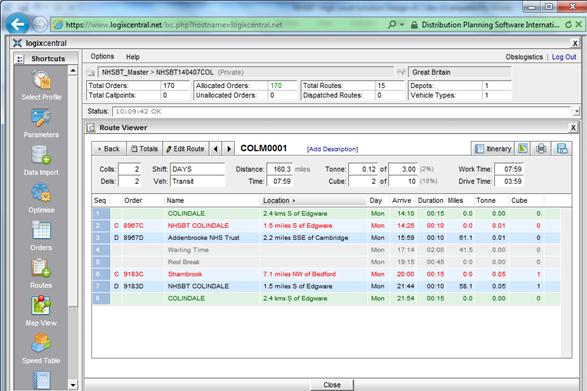This screenshot has height=391, width=587.
Task: Click the Edit Route button
Action: coord(186,149)
